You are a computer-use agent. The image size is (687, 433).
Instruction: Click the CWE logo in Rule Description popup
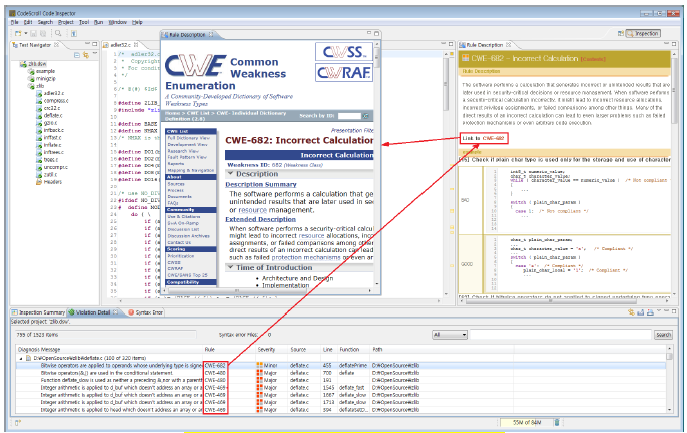point(194,66)
